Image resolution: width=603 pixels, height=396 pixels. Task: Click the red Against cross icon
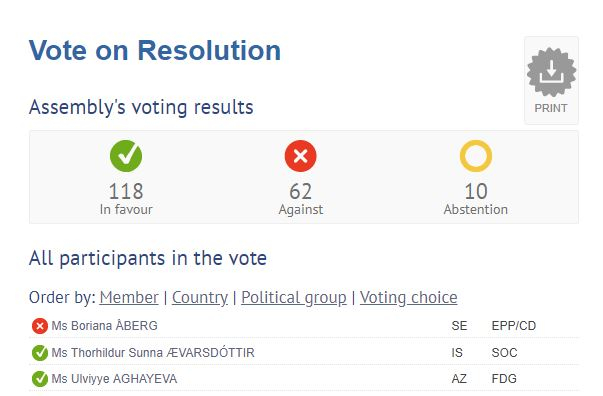tap(300, 156)
